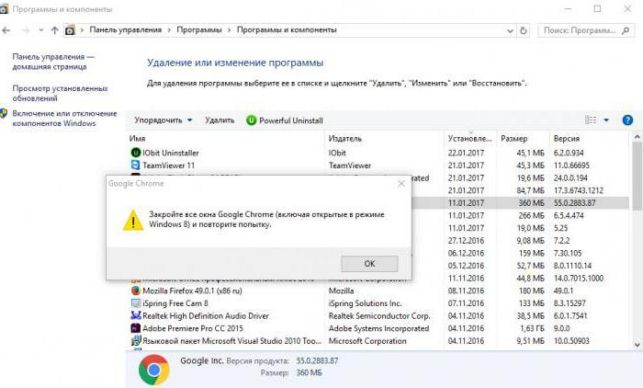Screen dimensions: 643x388
Task: Select IObit Uninstaller program row
Action: pos(377,153)
